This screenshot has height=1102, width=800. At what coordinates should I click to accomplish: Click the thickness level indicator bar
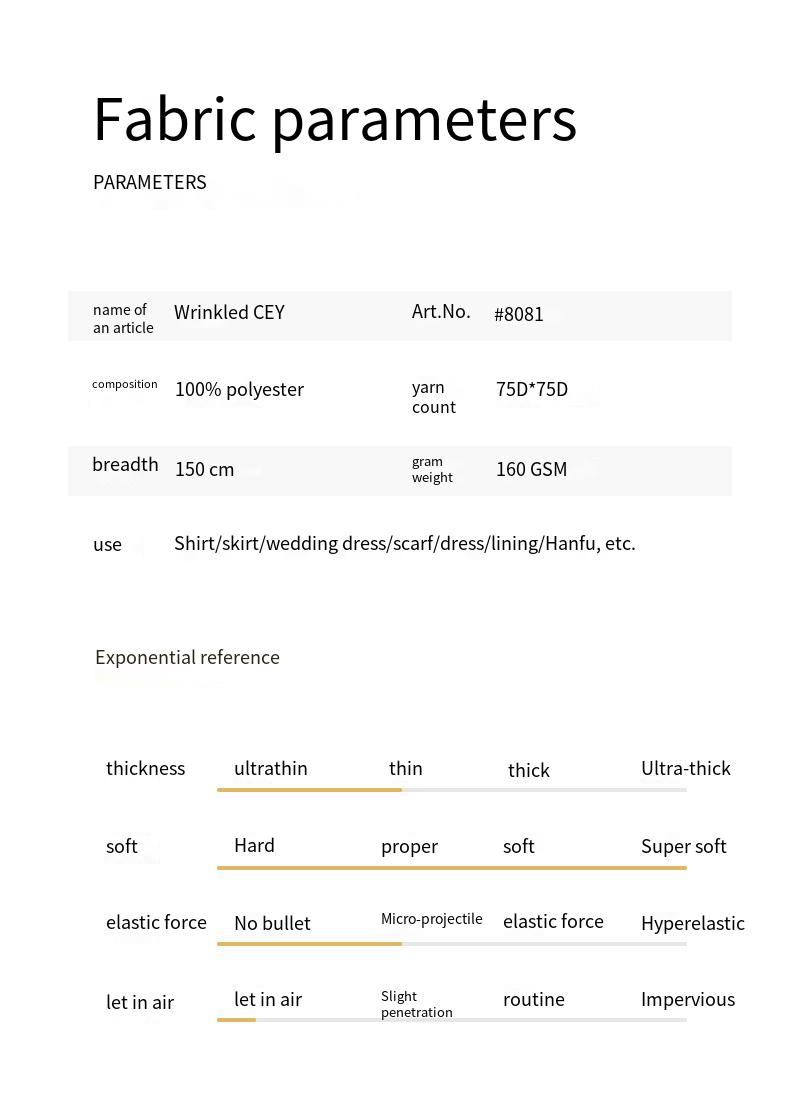[x=451, y=790]
